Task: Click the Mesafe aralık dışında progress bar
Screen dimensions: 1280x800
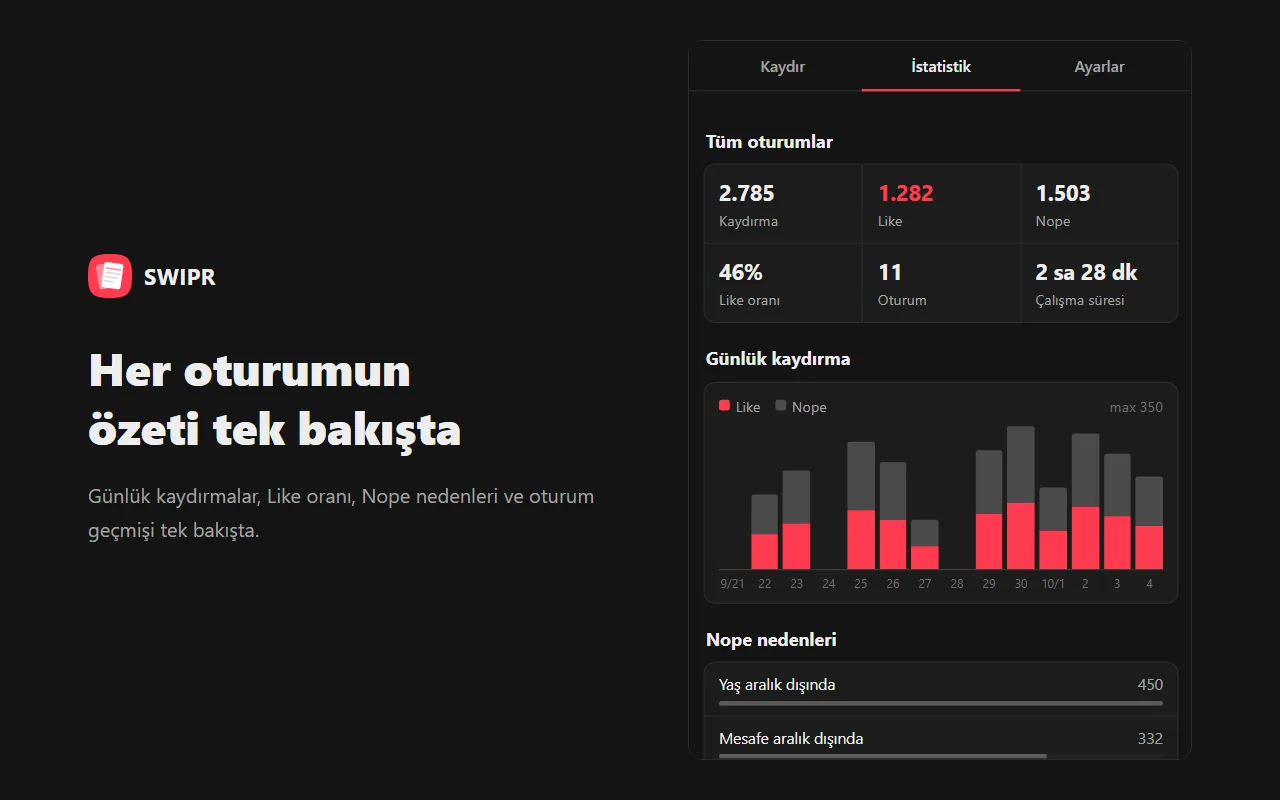Action: [x=941, y=756]
